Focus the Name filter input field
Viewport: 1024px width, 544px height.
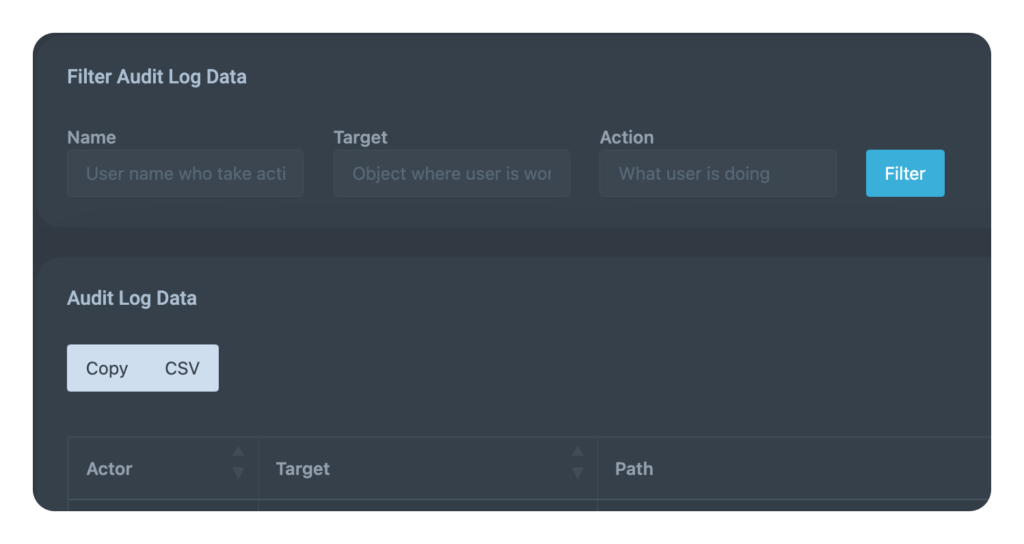pos(185,173)
